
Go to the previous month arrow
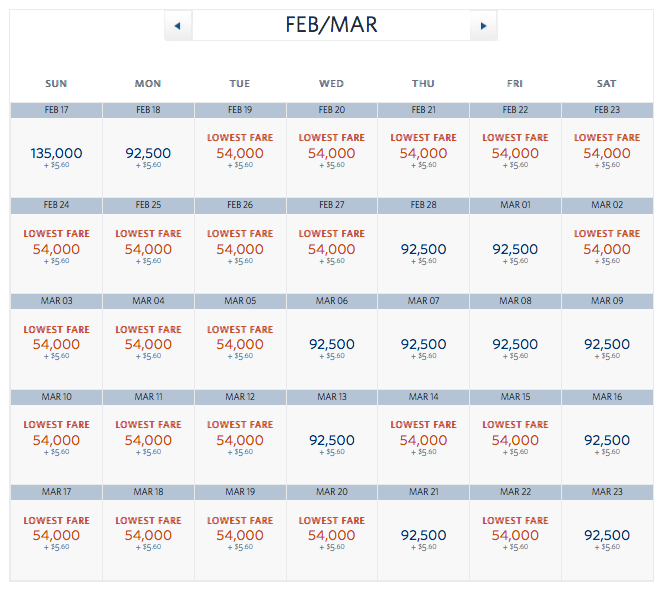click(178, 26)
